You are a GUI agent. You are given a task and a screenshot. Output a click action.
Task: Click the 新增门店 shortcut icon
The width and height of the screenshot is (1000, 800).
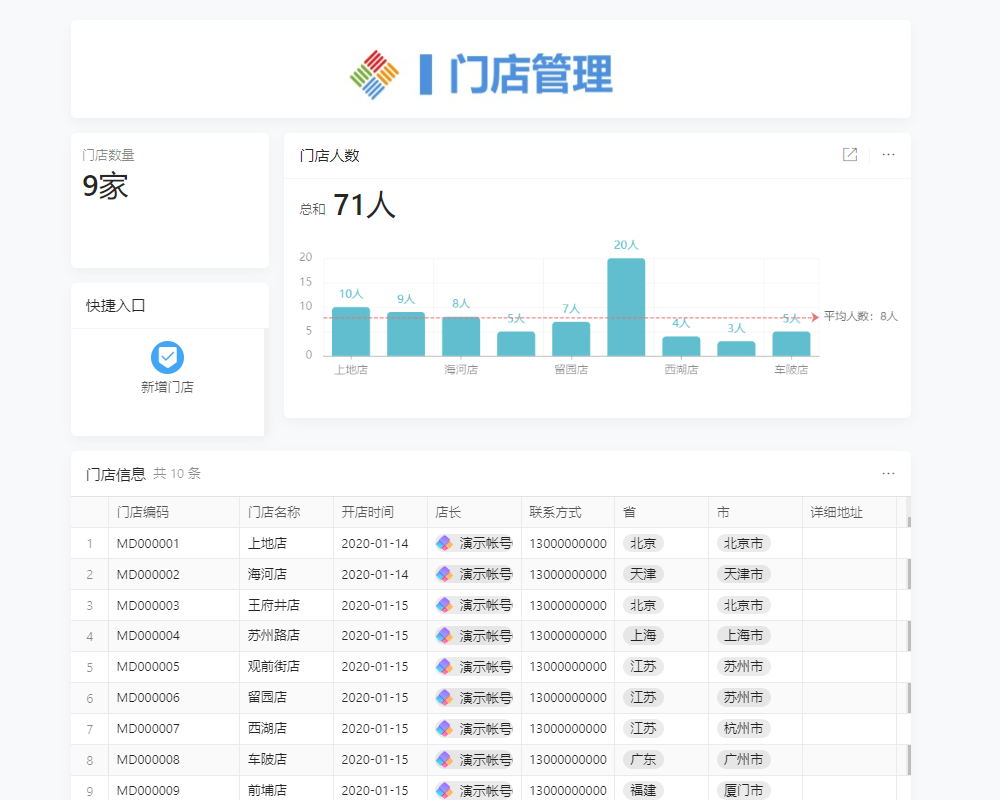coord(167,358)
